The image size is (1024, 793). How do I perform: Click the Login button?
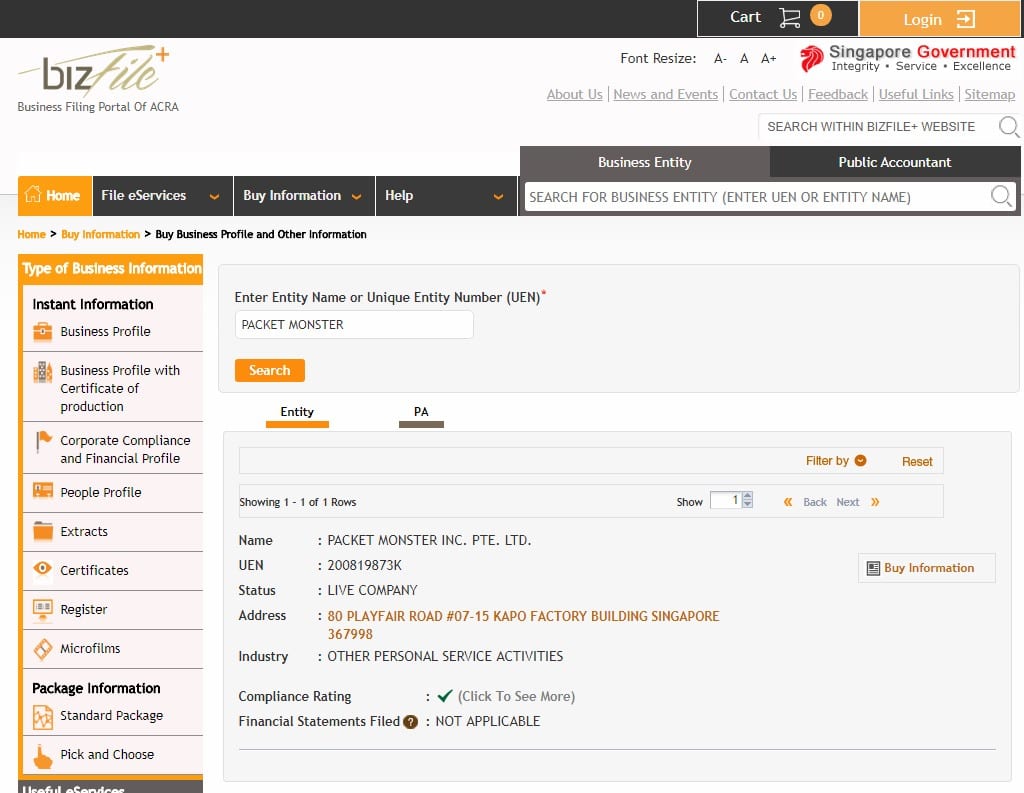[939, 19]
